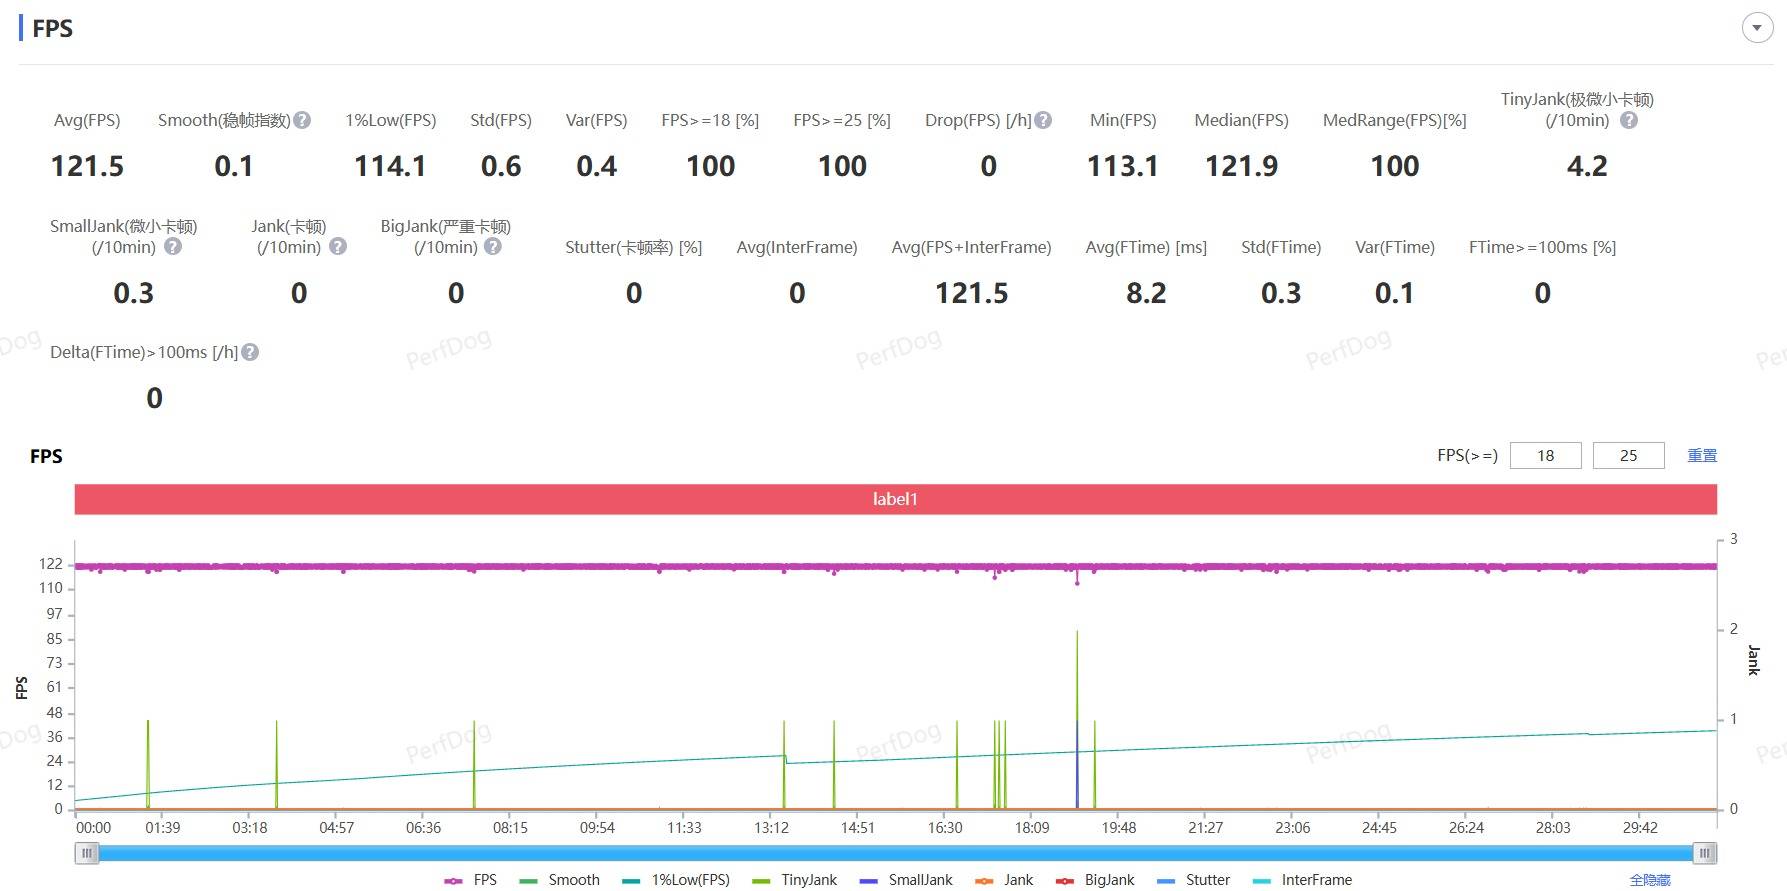Click help icon for TinyJank metric

[1629, 120]
